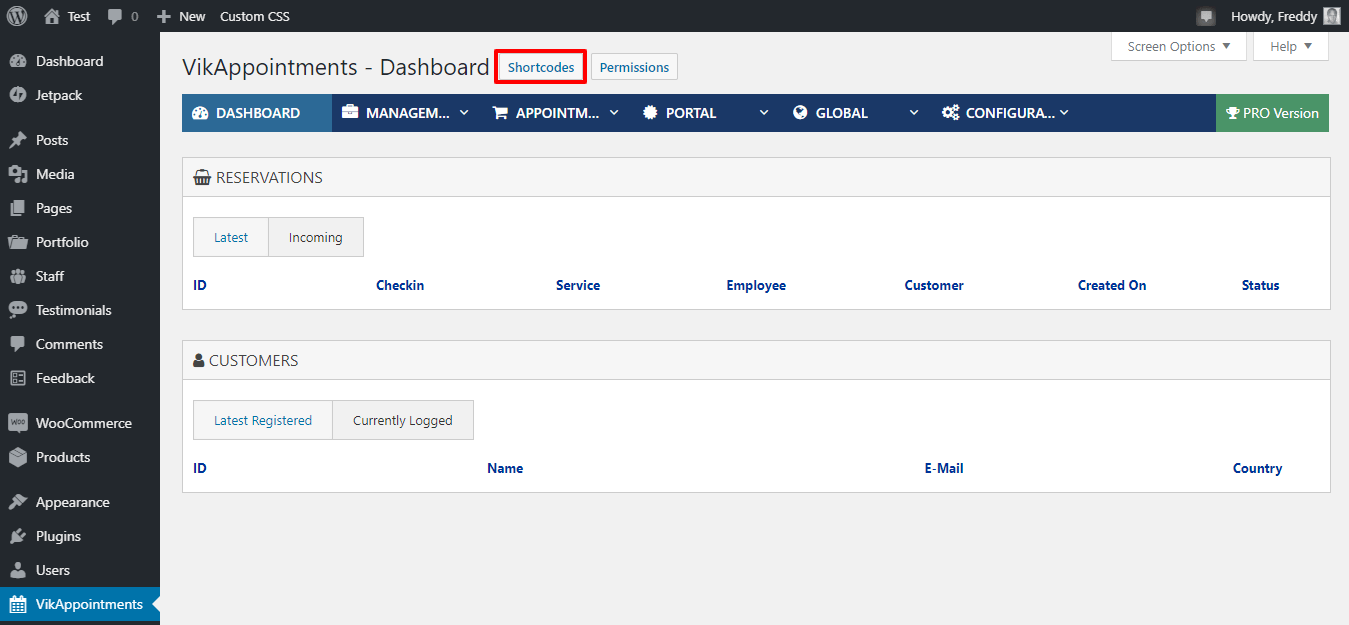Expand the Global dropdown arrow
Screen dimensions: 1349x625
[914, 113]
